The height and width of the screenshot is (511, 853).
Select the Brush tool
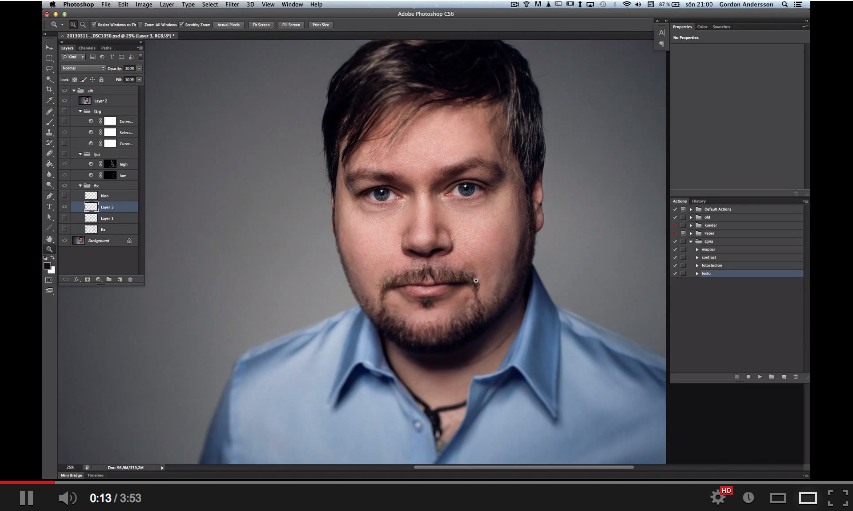[50, 122]
